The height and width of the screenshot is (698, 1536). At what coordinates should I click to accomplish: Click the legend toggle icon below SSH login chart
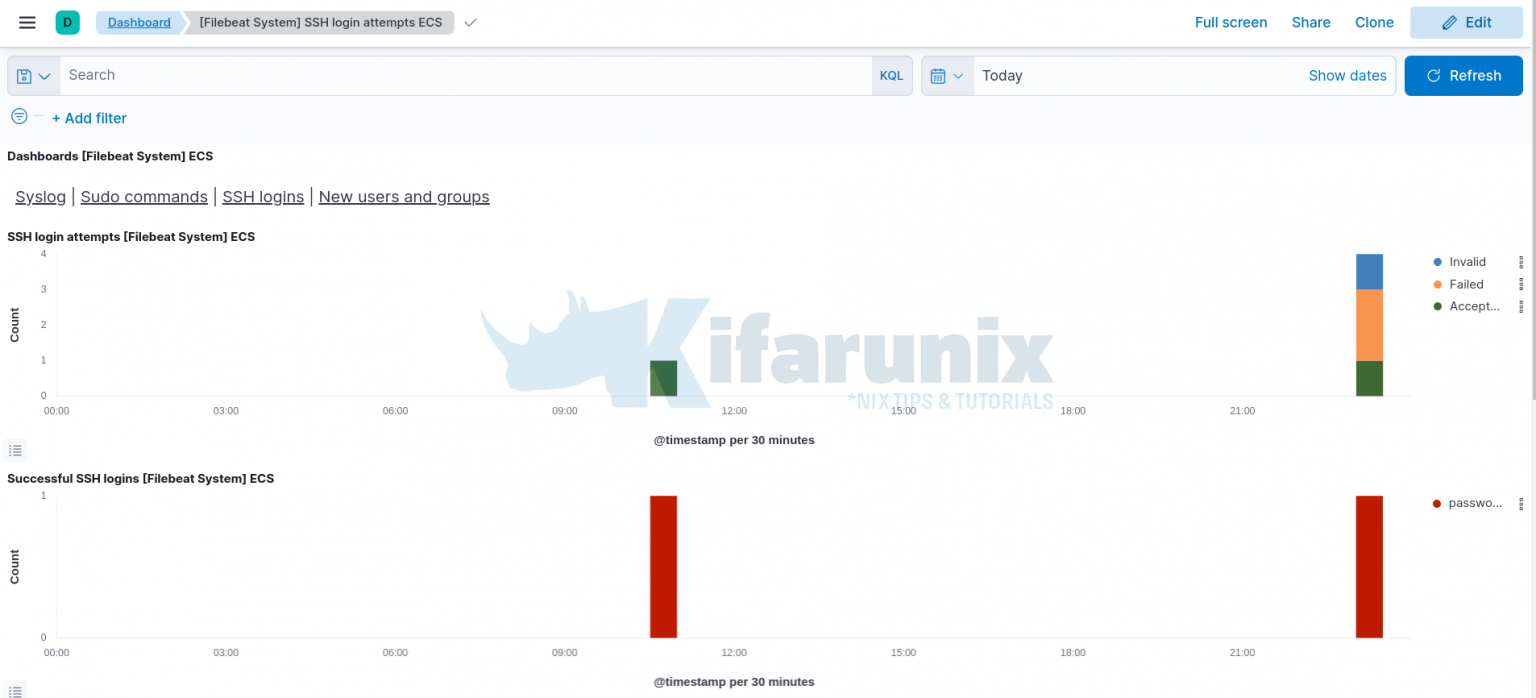[15, 450]
